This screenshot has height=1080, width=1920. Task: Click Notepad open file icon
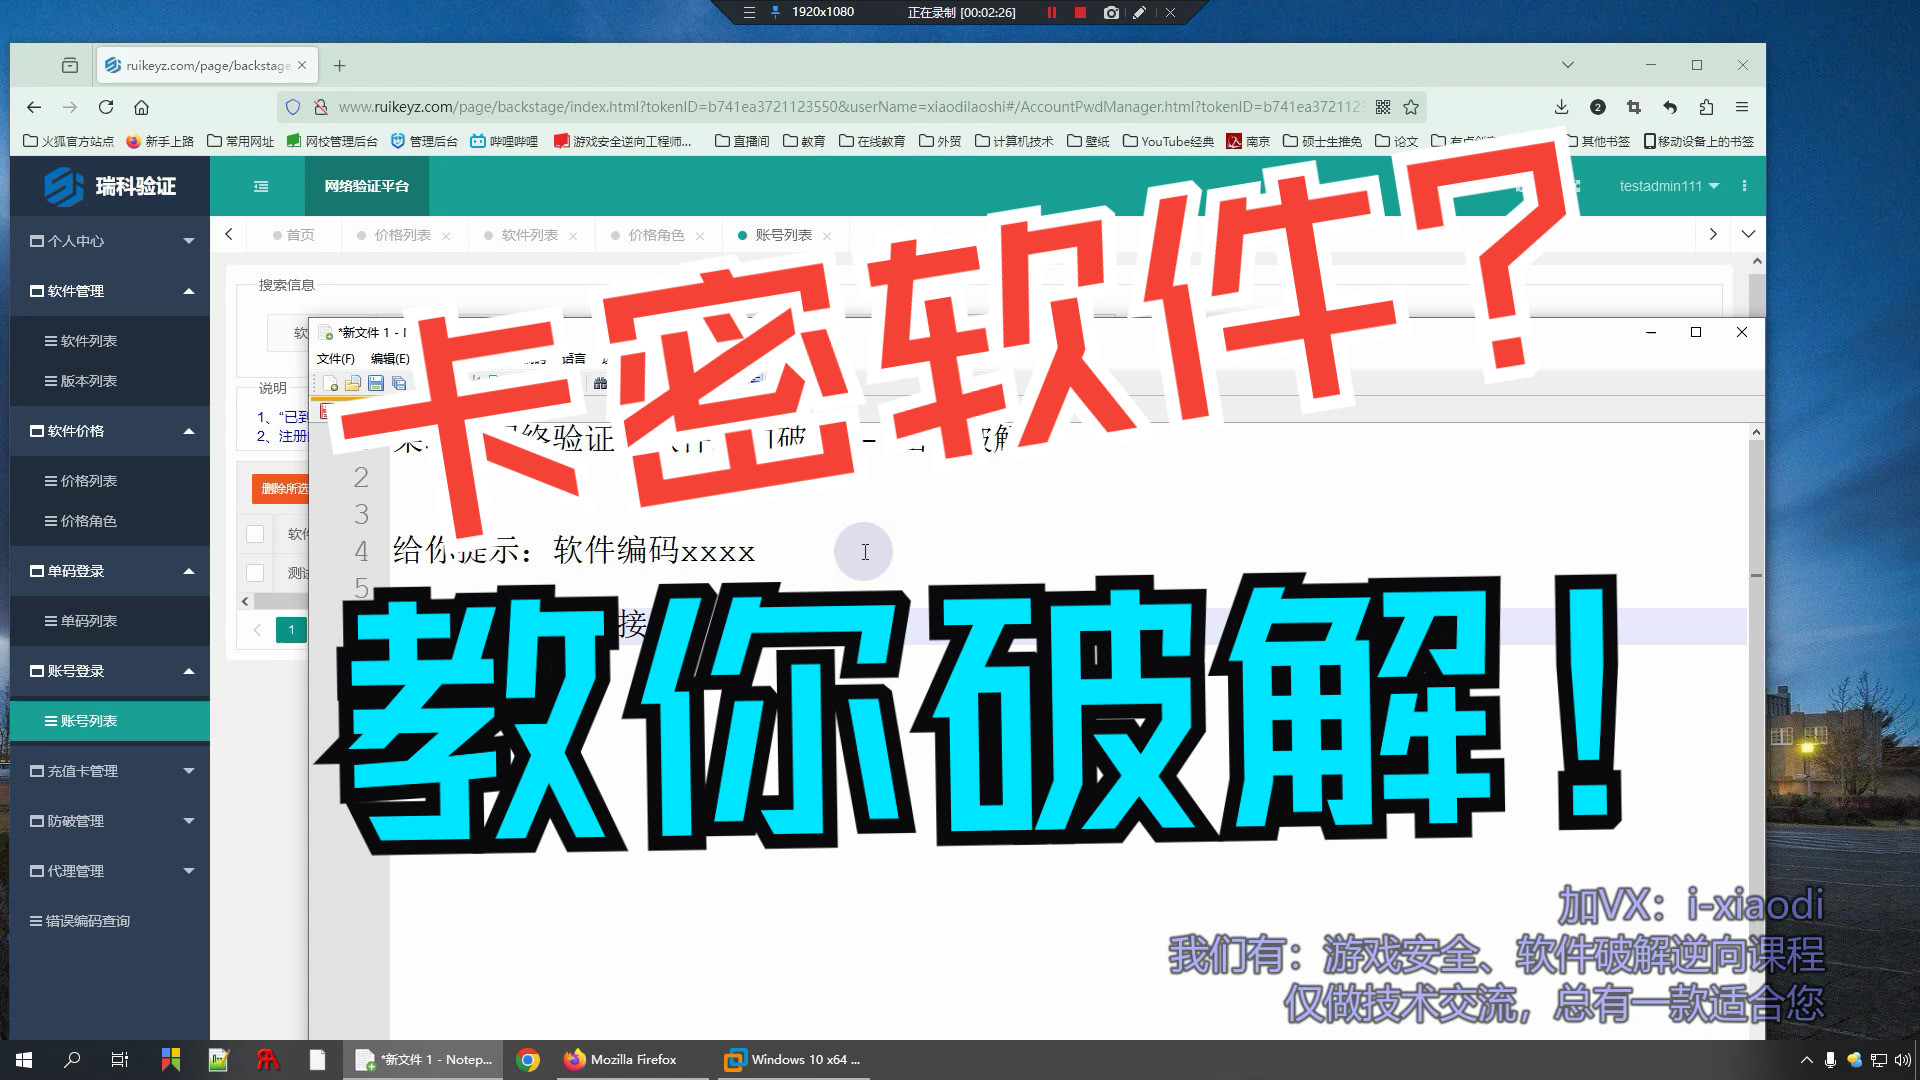(352, 383)
